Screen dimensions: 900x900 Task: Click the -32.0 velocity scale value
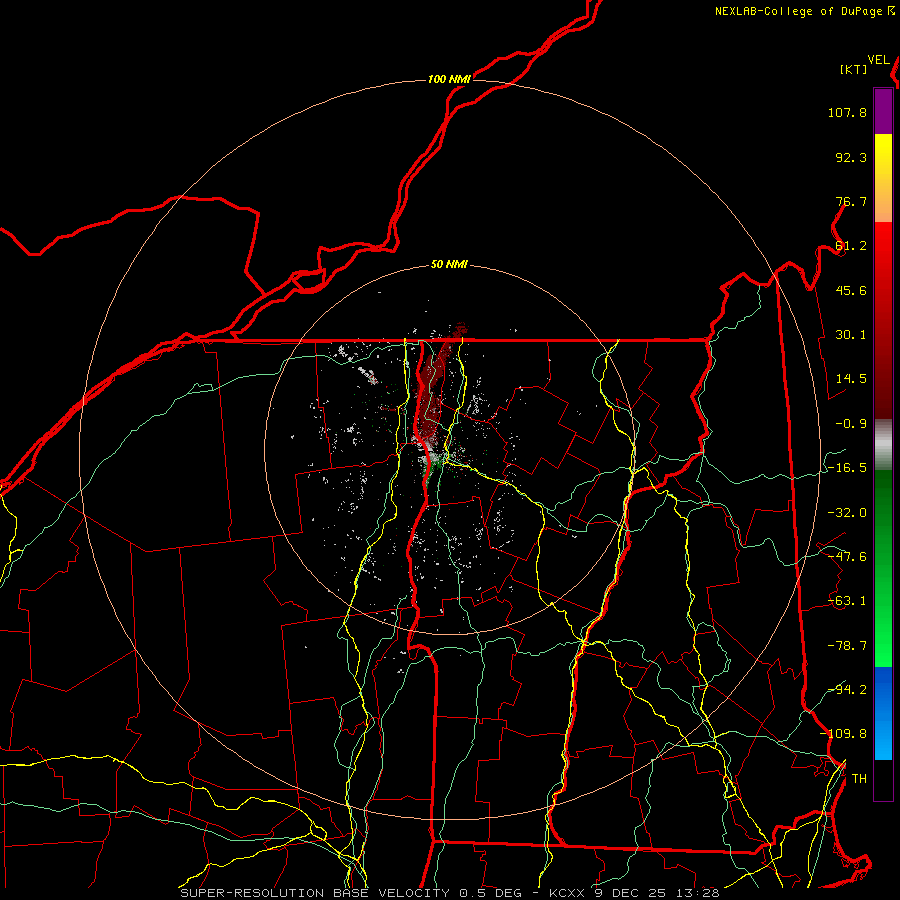click(847, 513)
